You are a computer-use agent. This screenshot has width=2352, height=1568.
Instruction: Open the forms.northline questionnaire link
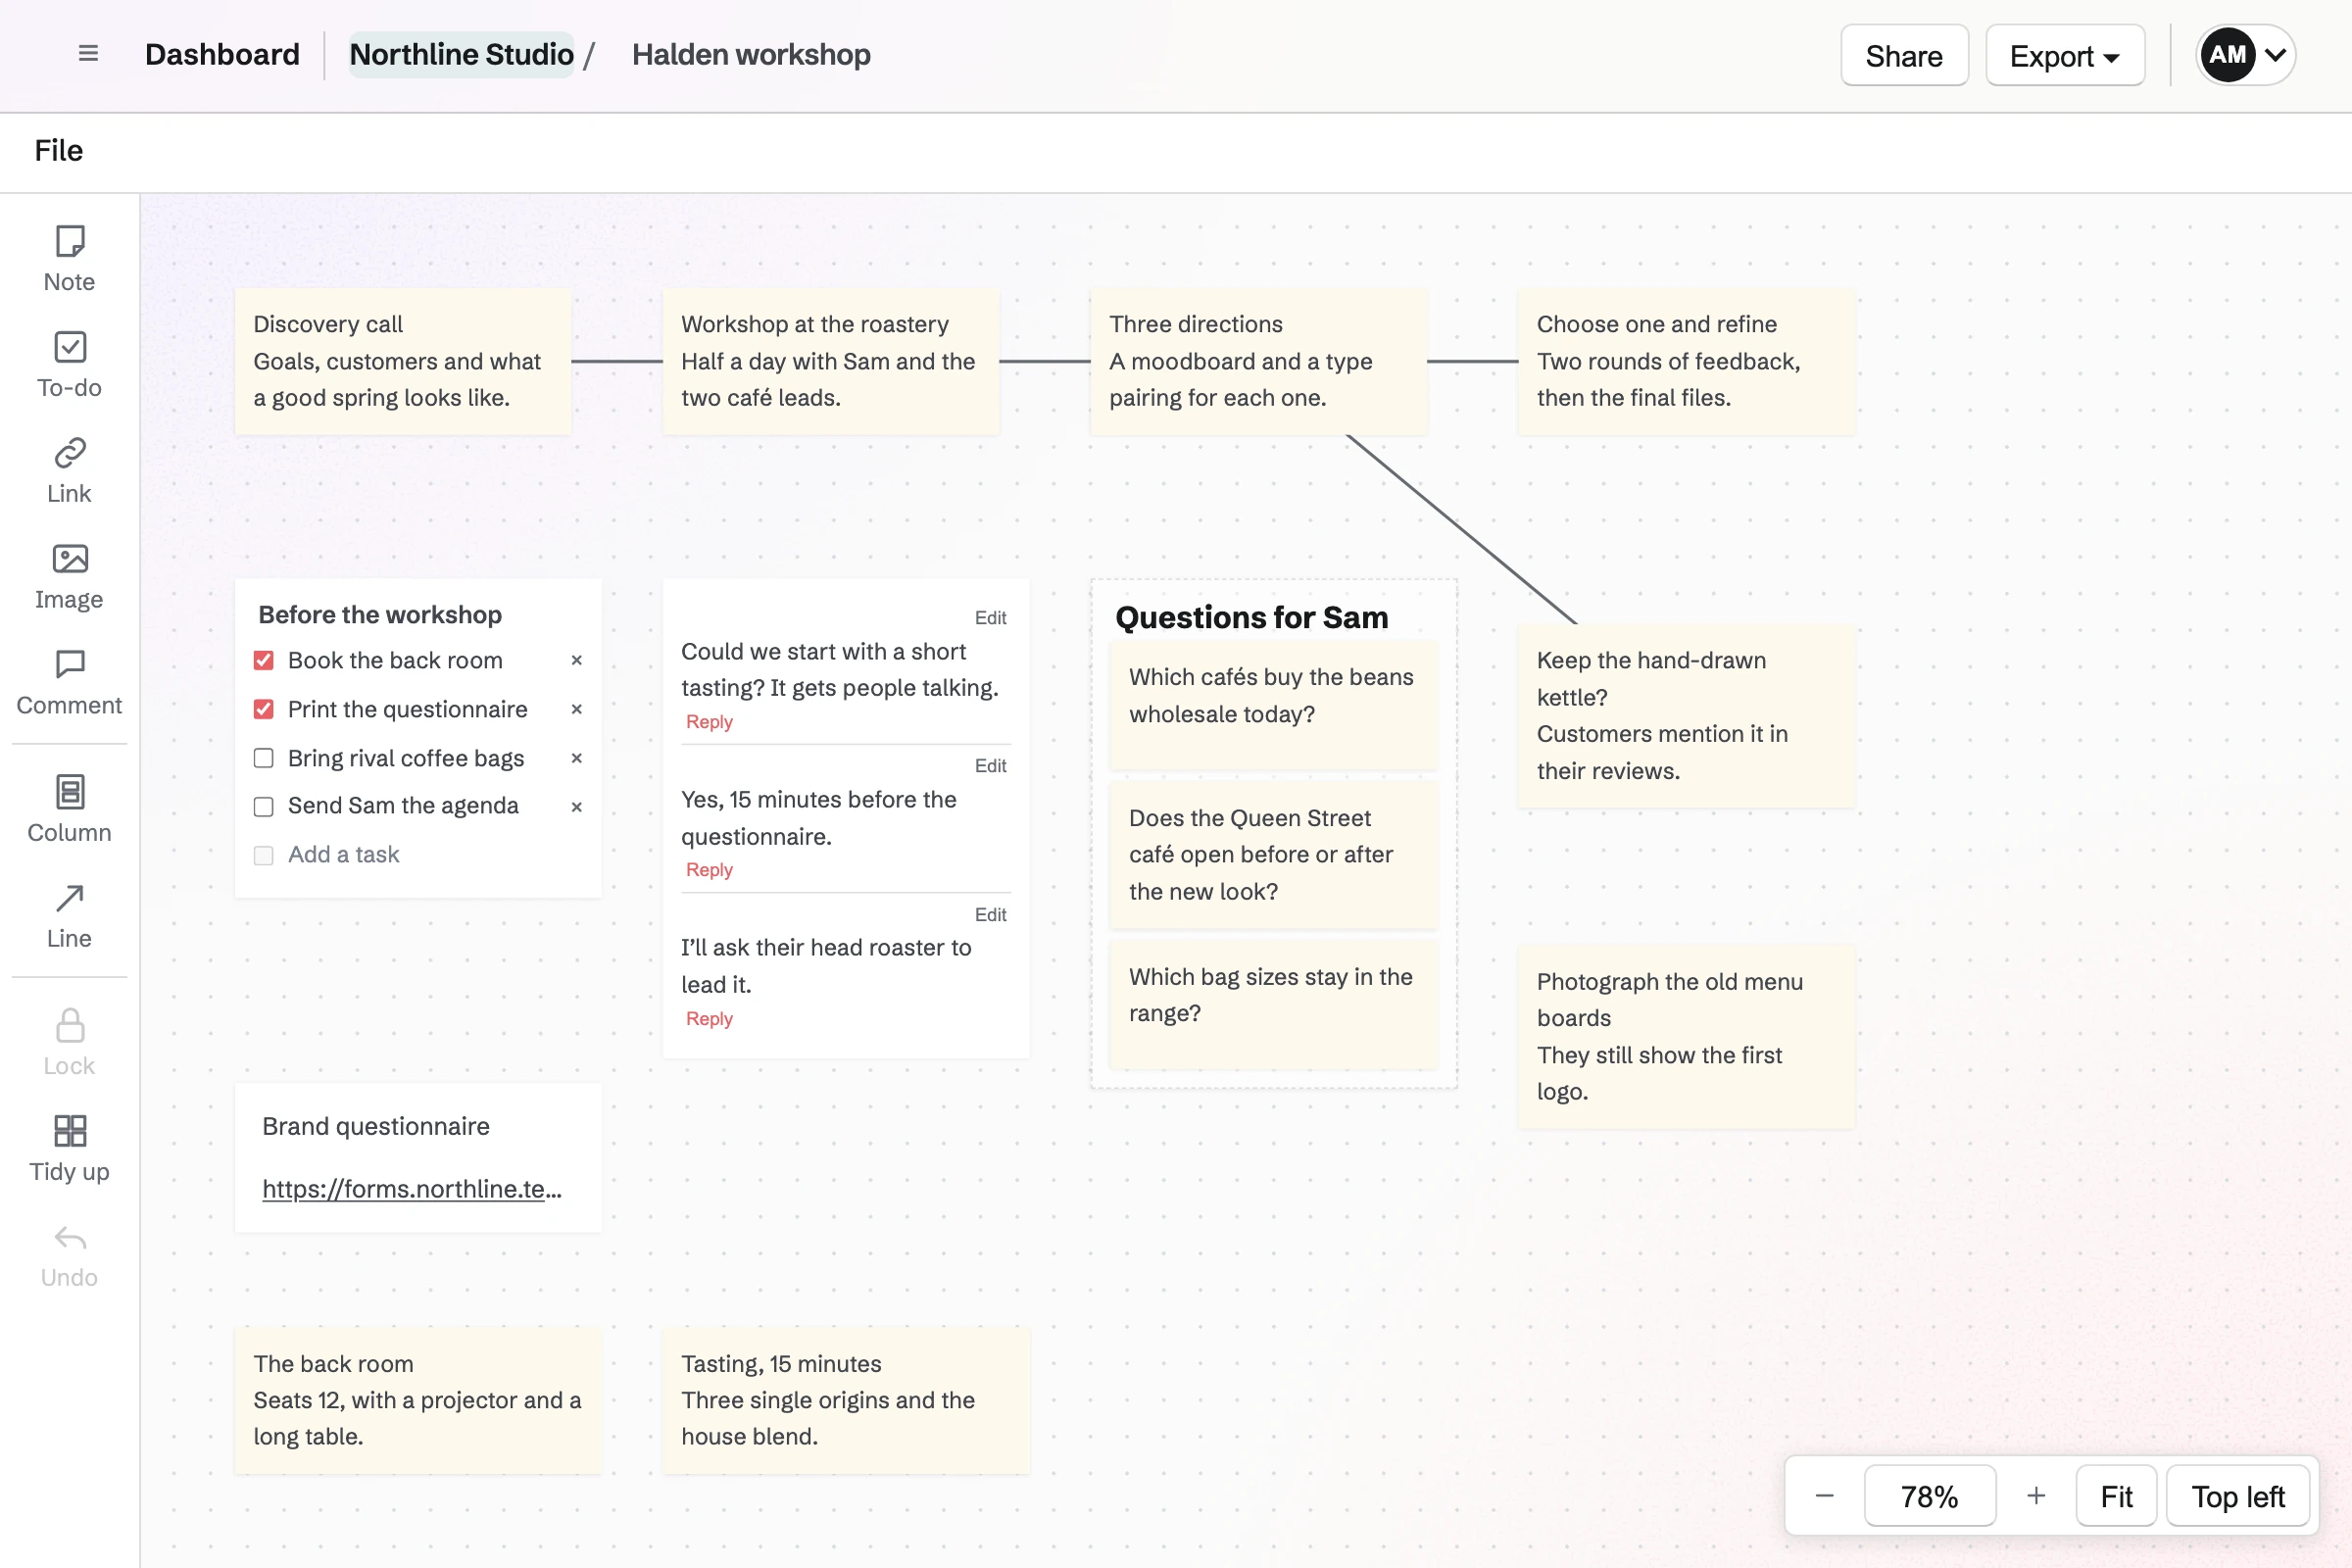pyautogui.click(x=412, y=1188)
